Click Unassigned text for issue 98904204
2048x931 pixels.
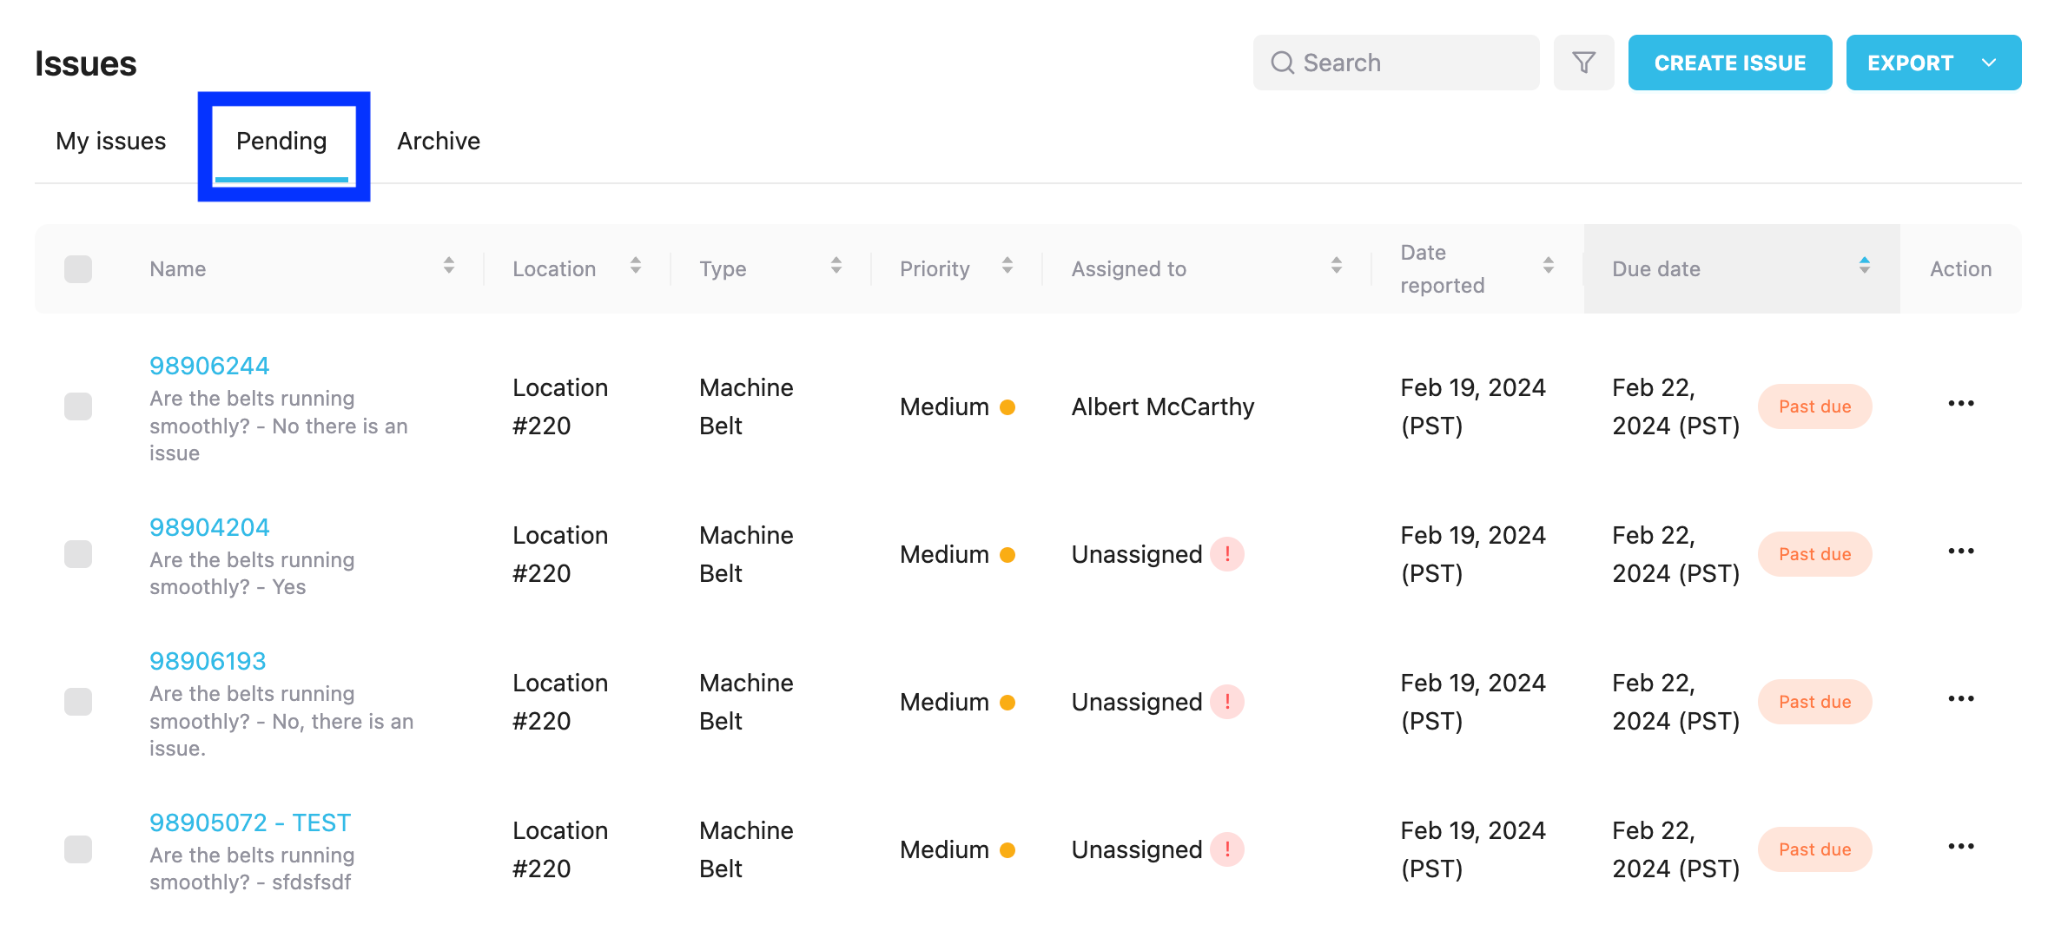1137,554
